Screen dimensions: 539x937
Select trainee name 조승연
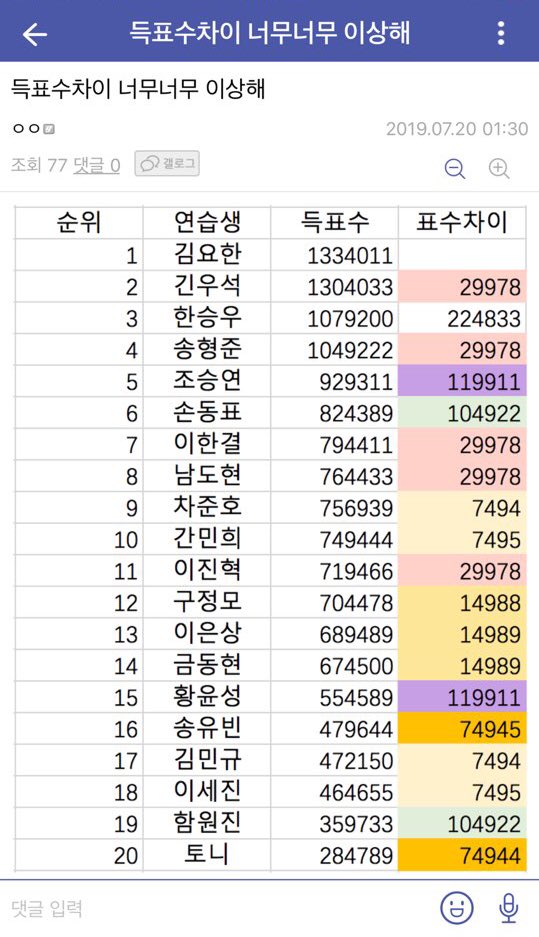click(x=207, y=381)
